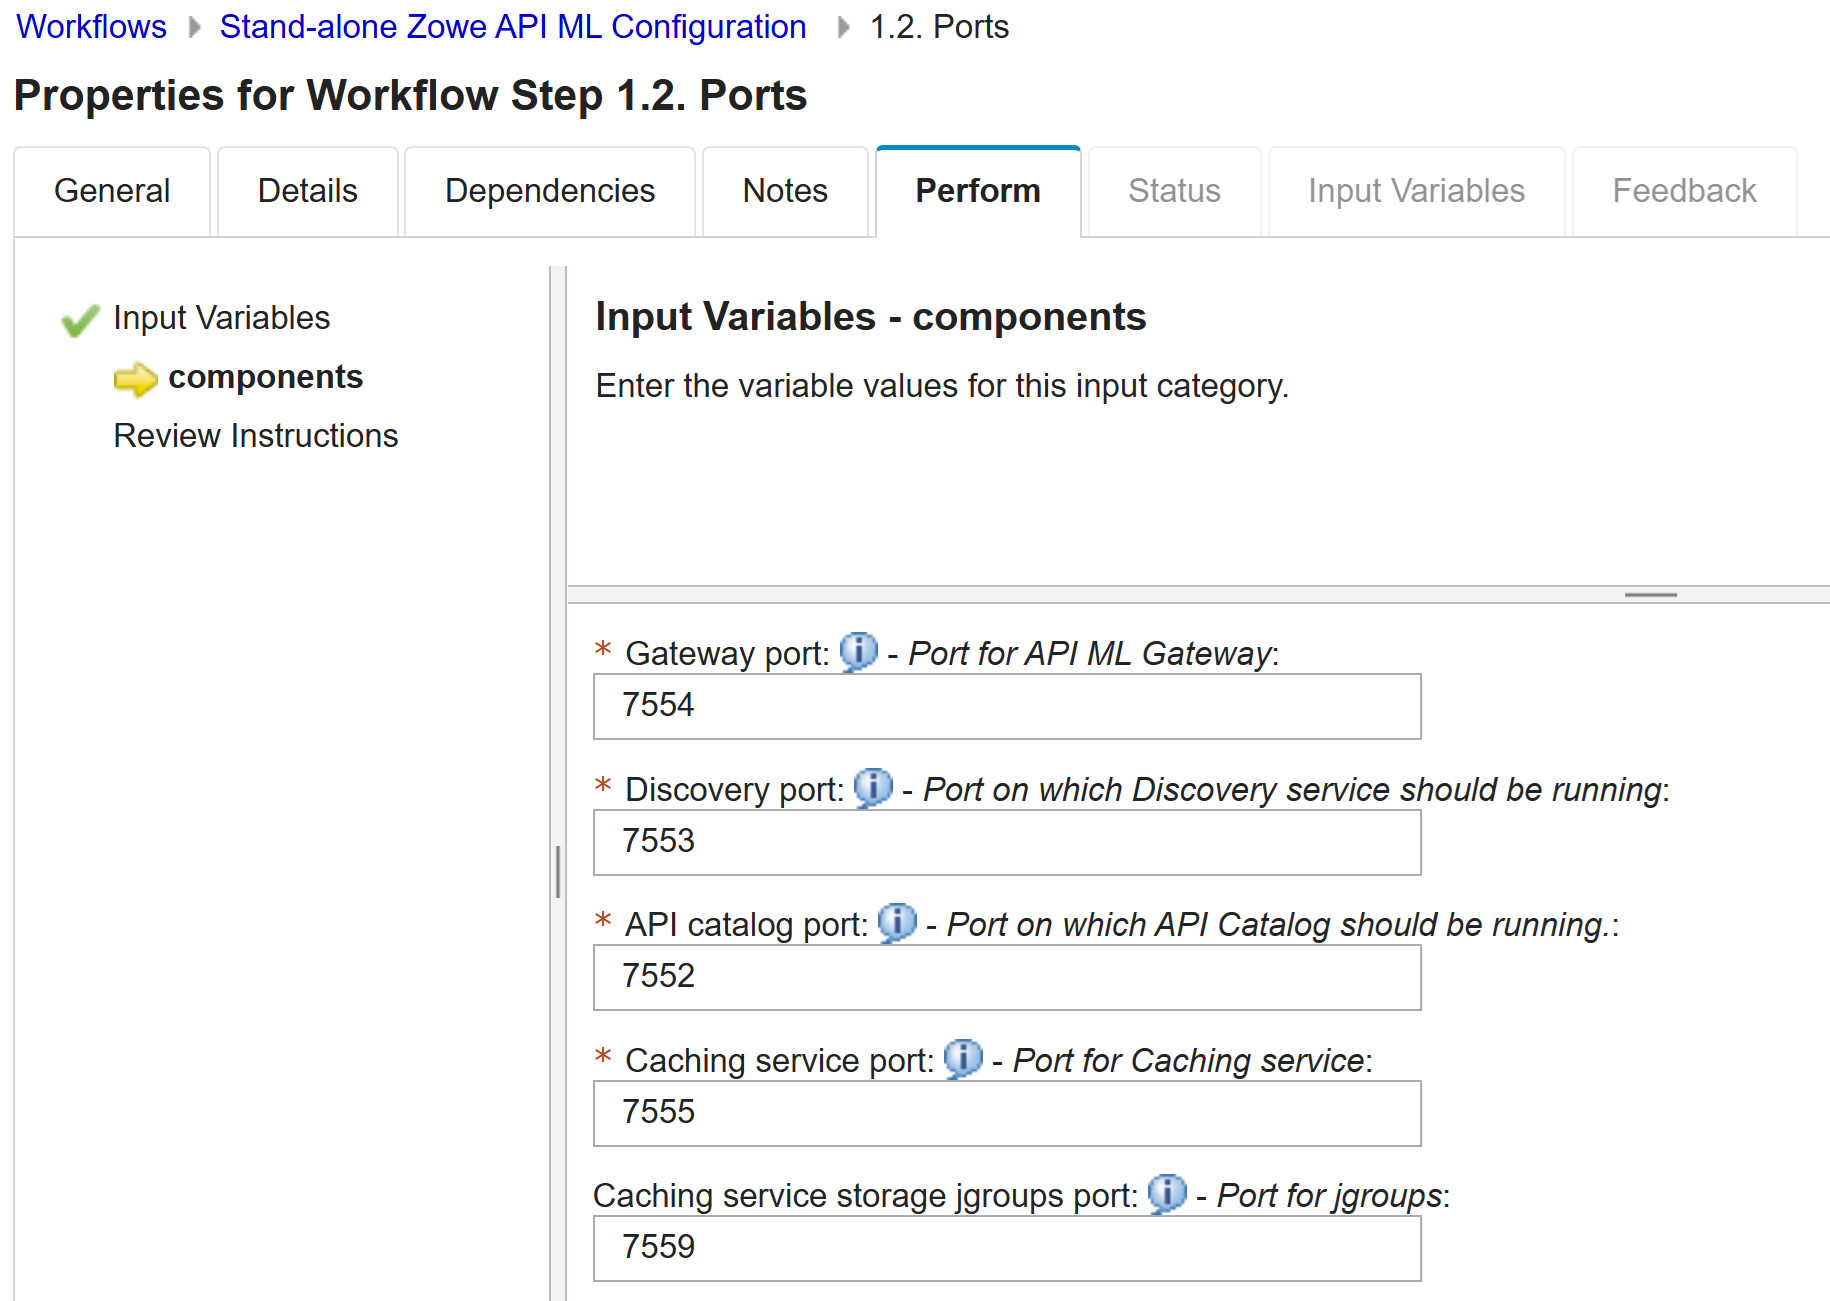The width and height of the screenshot is (1830, 1301).
Task: Open the Gateway port info tooltip icon
Action: (x=858, y=652)
